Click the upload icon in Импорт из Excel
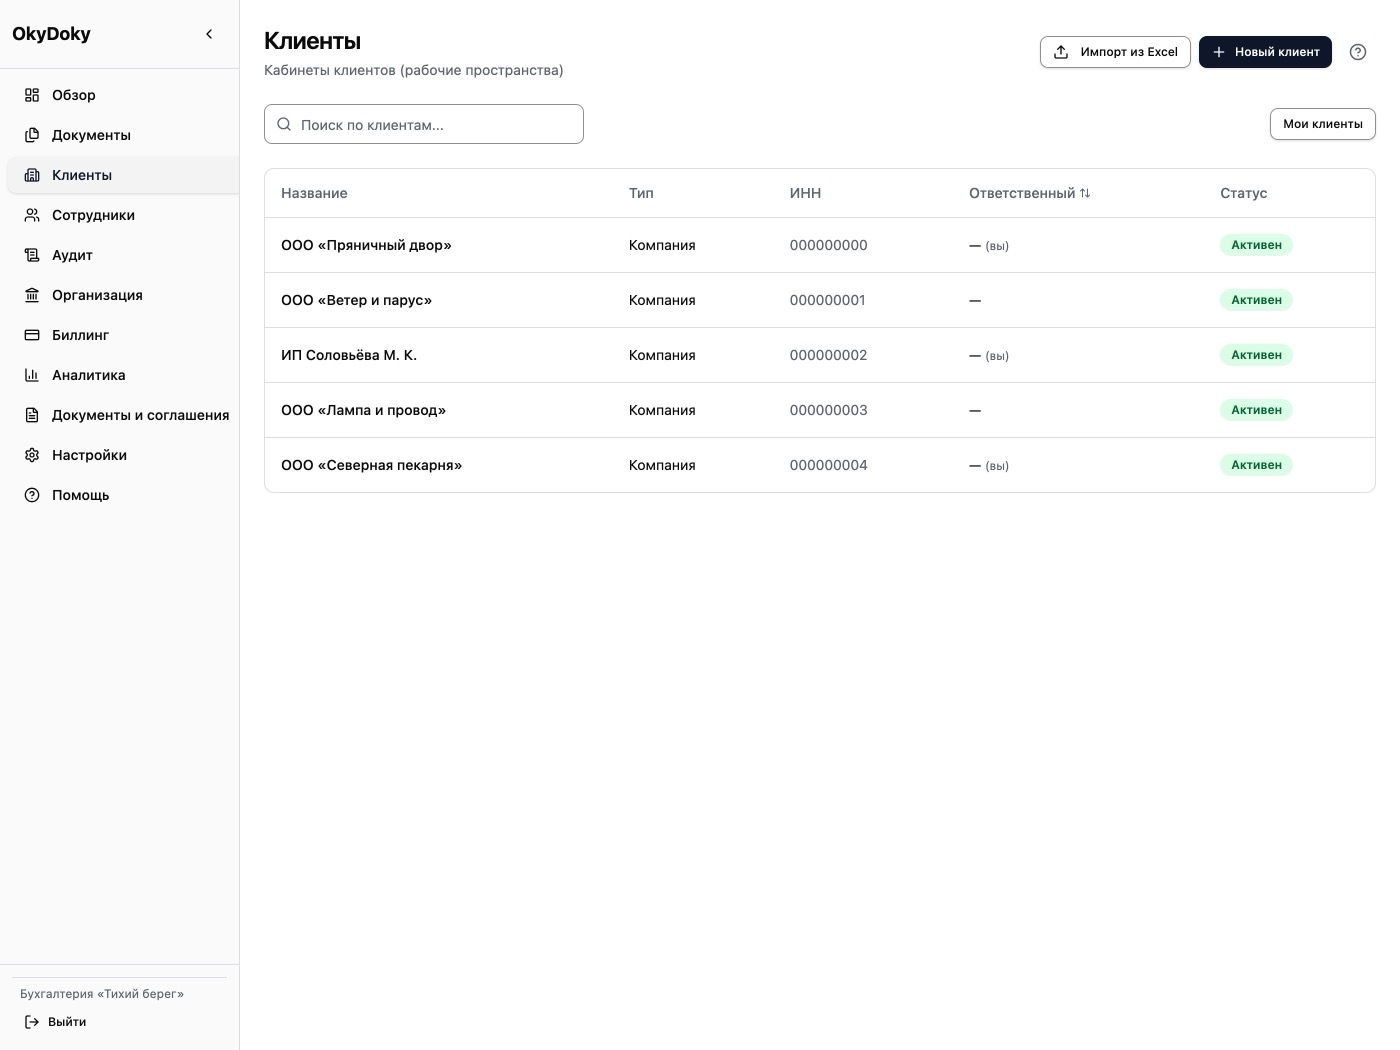This screenshot has height=1050, width=1400. coord(1061,52)
